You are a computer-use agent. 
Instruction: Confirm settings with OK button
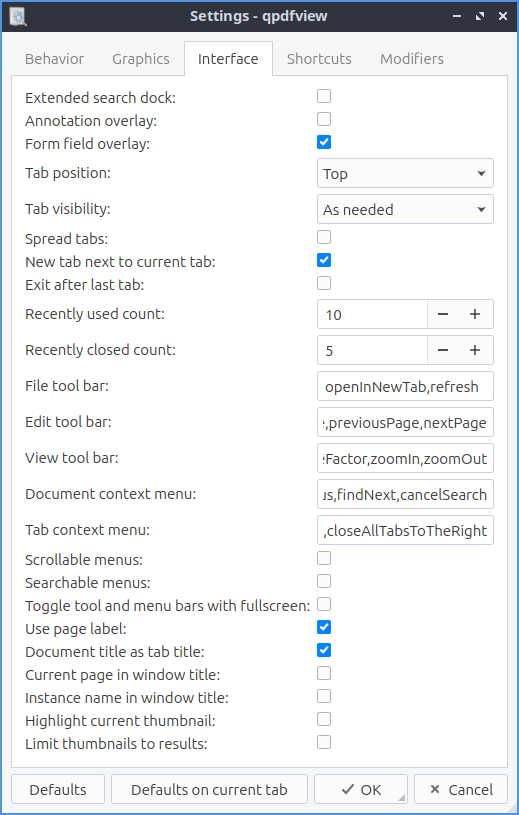pos(361,789)
